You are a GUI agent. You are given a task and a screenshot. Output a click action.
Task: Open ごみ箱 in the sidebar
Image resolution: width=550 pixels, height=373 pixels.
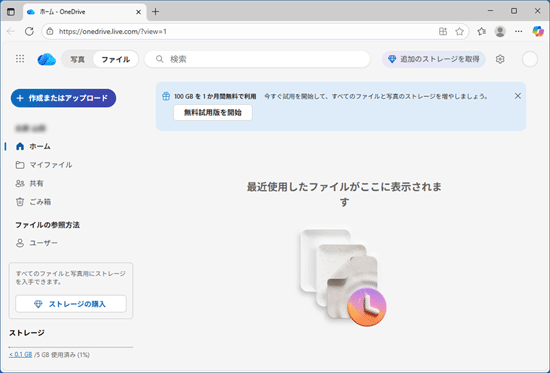[33, 202]
